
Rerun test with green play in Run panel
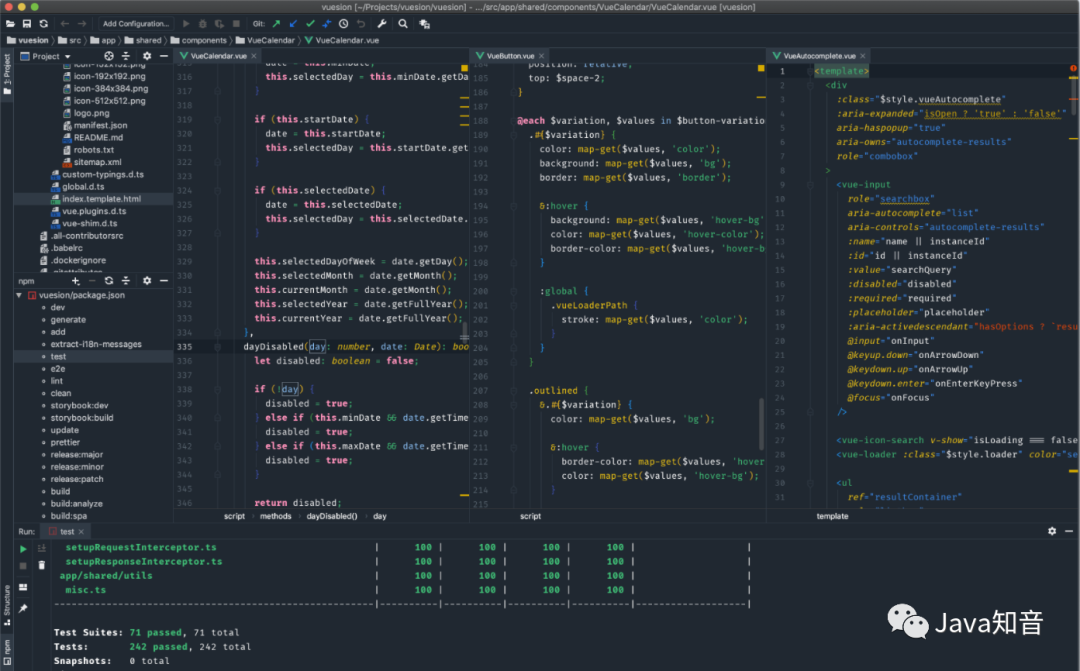(x=23, y=549)
